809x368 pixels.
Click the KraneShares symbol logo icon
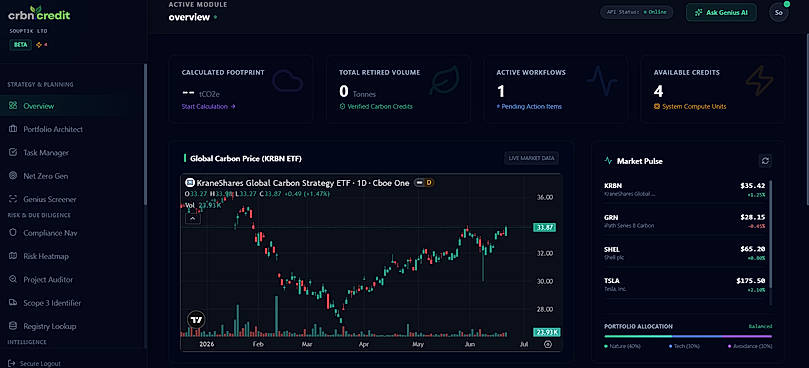pos(189,183)
